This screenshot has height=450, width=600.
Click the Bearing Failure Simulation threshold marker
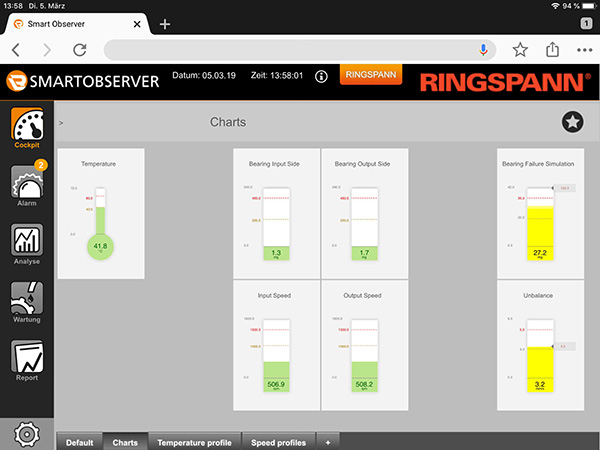click(x=564, y=188)
